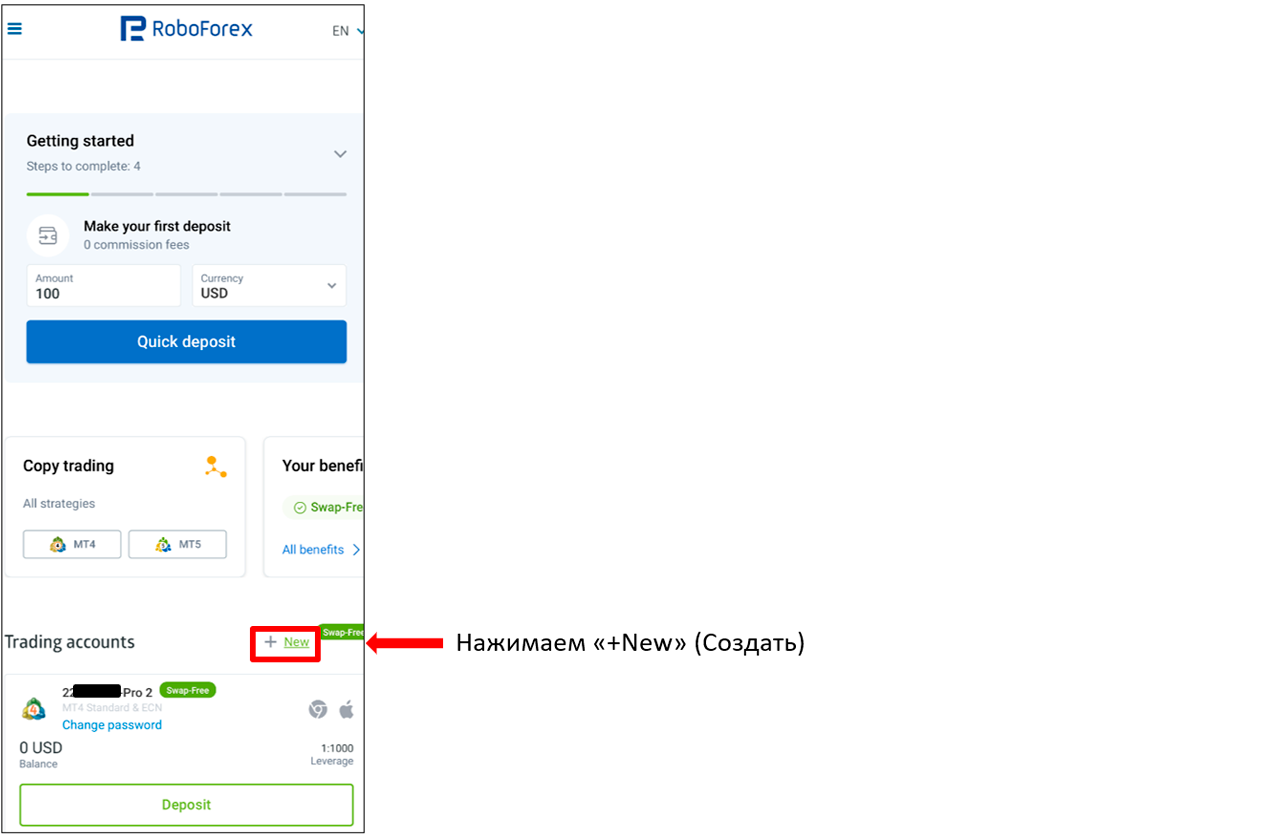
Task: Click the Change password link
Action: pos(112,725)
